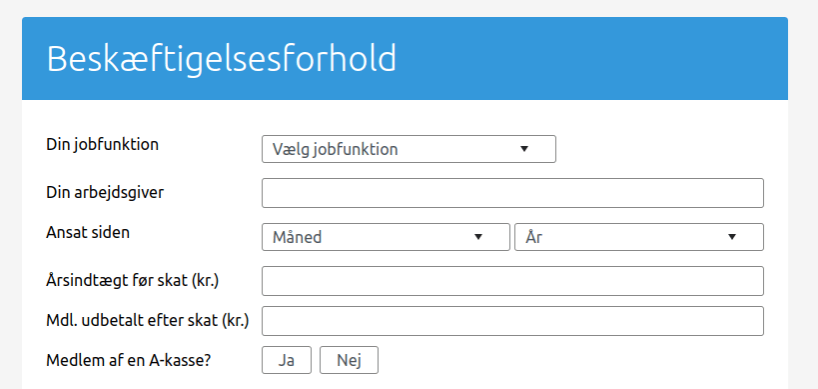Click the arrow on the Måned dropdown

[x=478, y=237]
